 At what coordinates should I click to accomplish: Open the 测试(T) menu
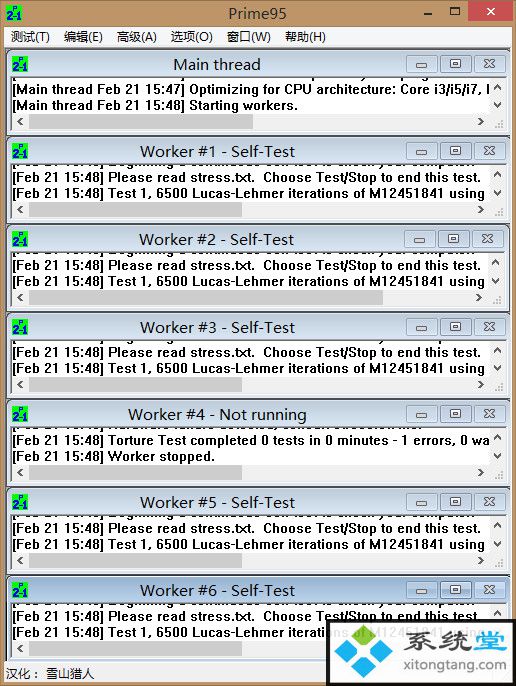[30, 37]
